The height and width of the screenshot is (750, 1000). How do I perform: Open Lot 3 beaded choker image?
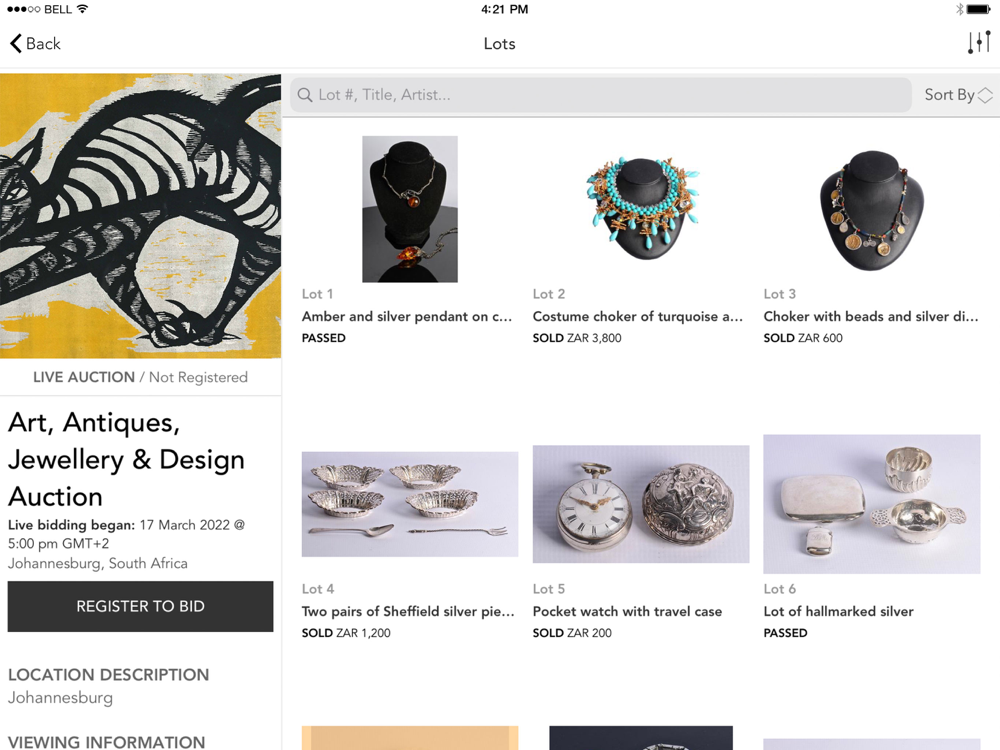point(872,210)
